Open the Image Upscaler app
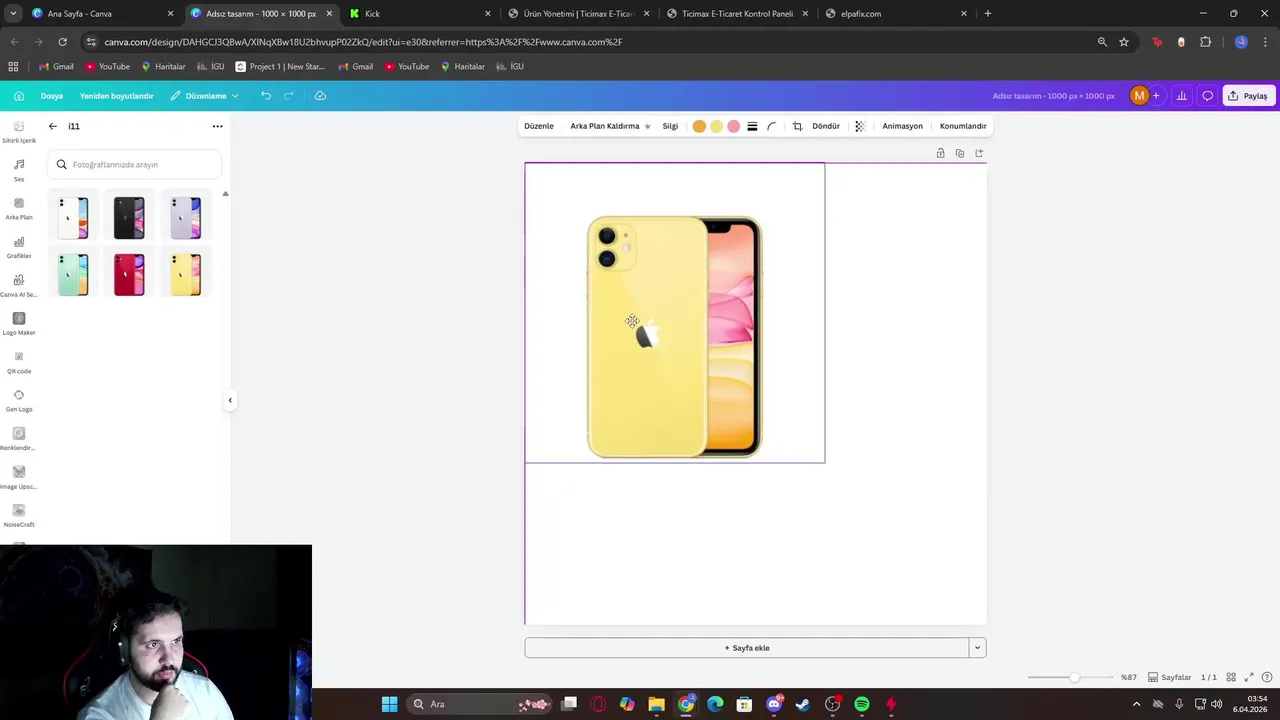 (18, 477)
